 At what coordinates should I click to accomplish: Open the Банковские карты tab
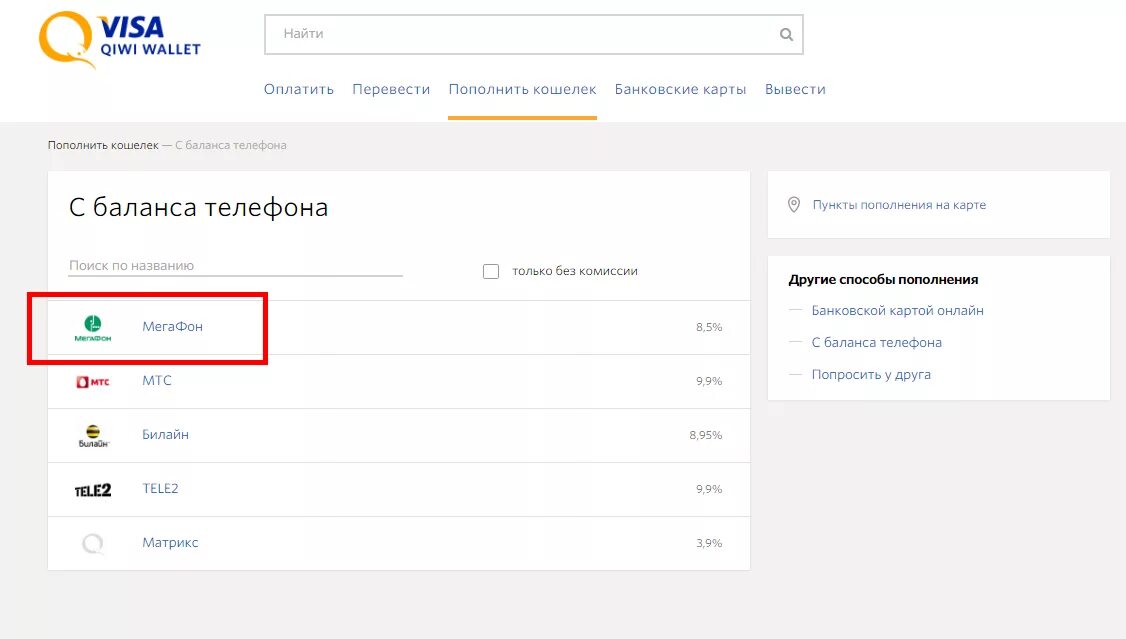(680, 89)
